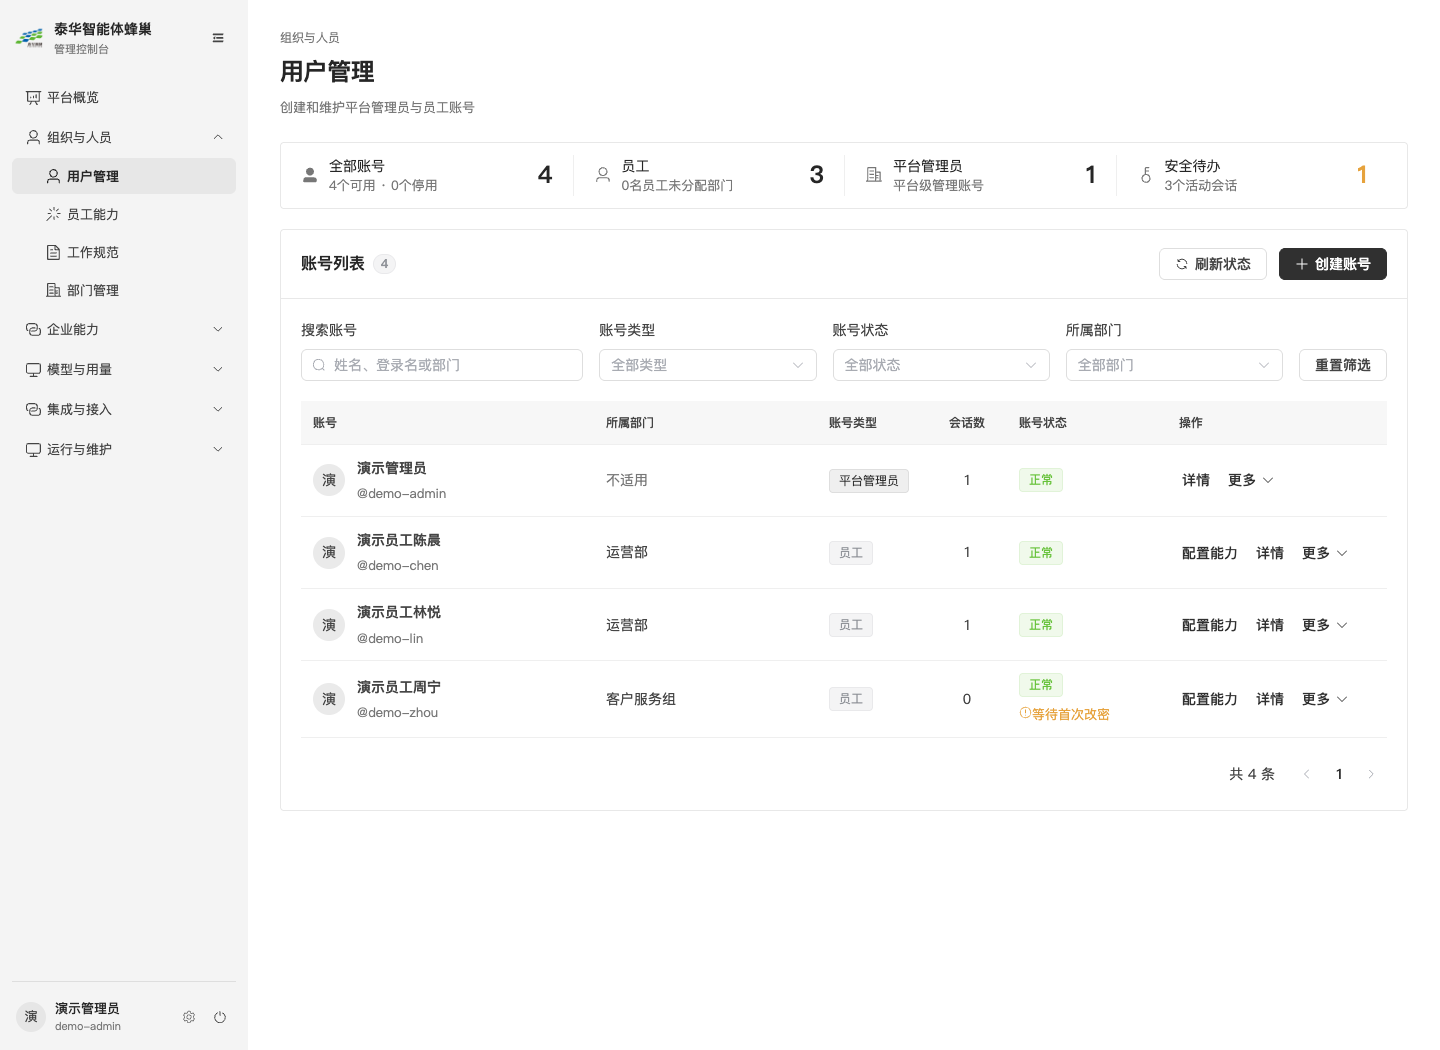
Task: Select the 用户管理 menu item
Action: tap(124, 176)
